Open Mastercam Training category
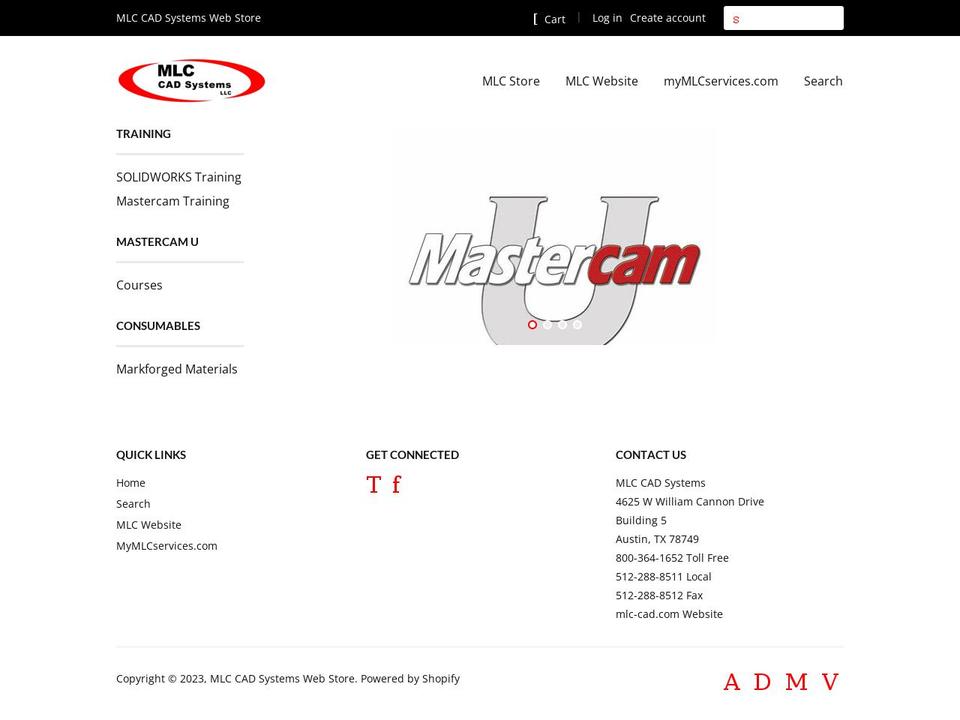Screen dimensions: 960x720 173,201
